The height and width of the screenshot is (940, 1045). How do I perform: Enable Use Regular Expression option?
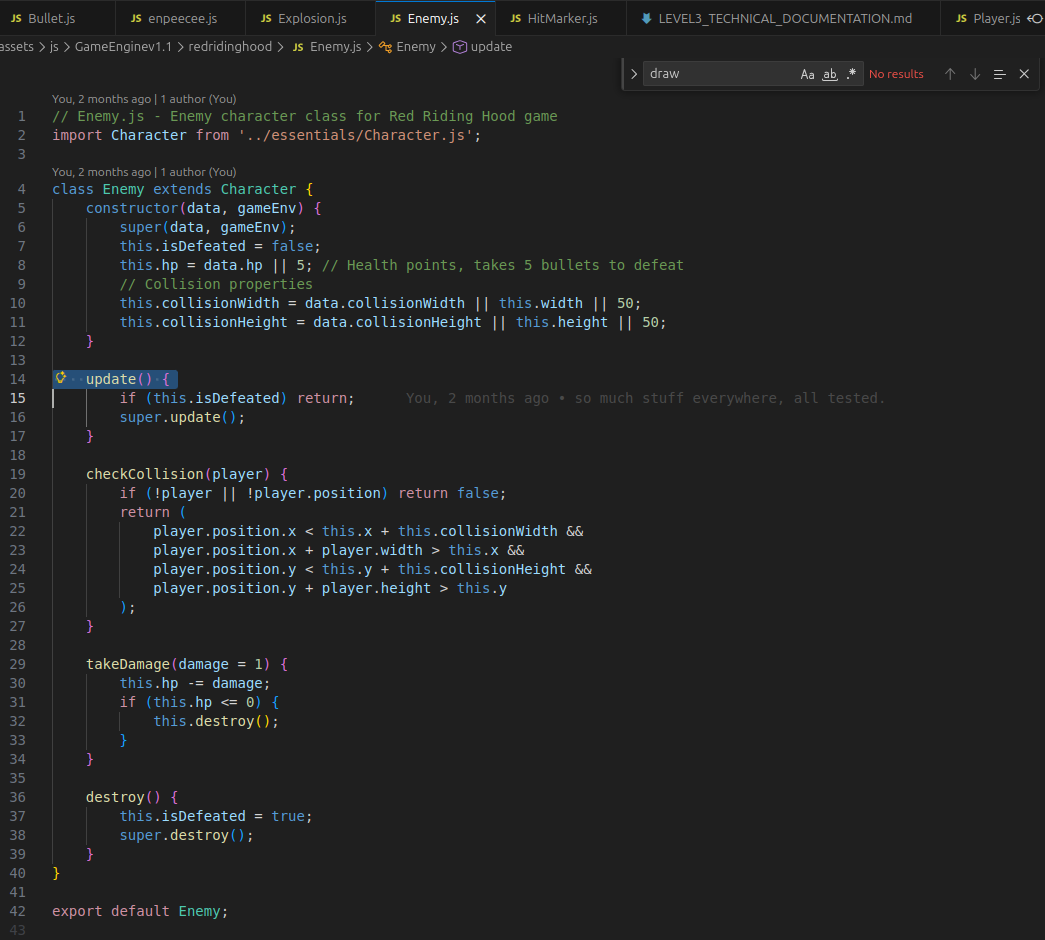point(851,74)
